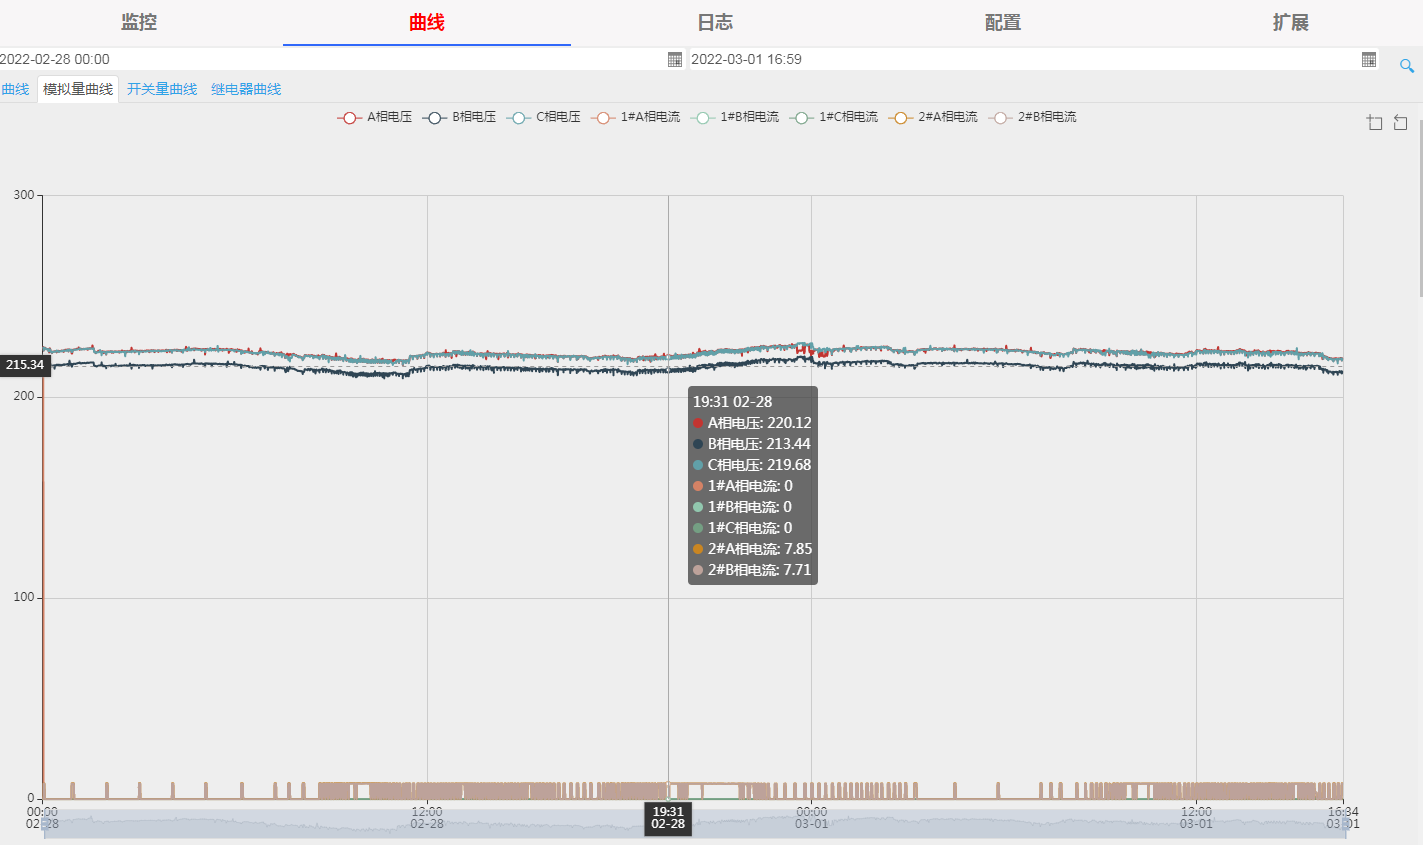
Task: Go to the 配置 tab
Action: point(1003,22)
